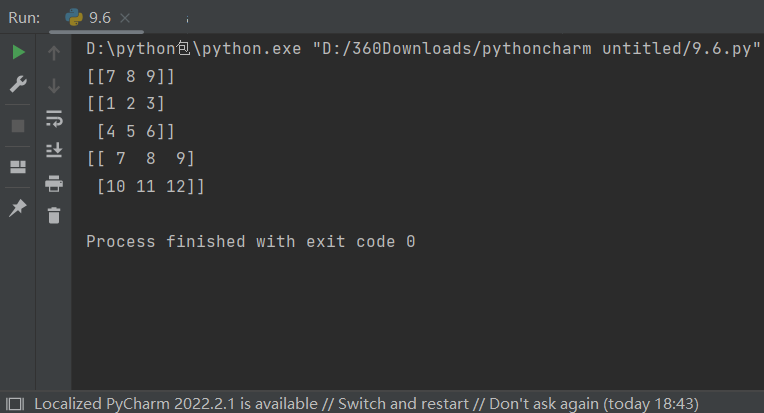Open the 9.6.py file path link
The height and width of the screenshot is (413, 764).
tap(538, 49)
